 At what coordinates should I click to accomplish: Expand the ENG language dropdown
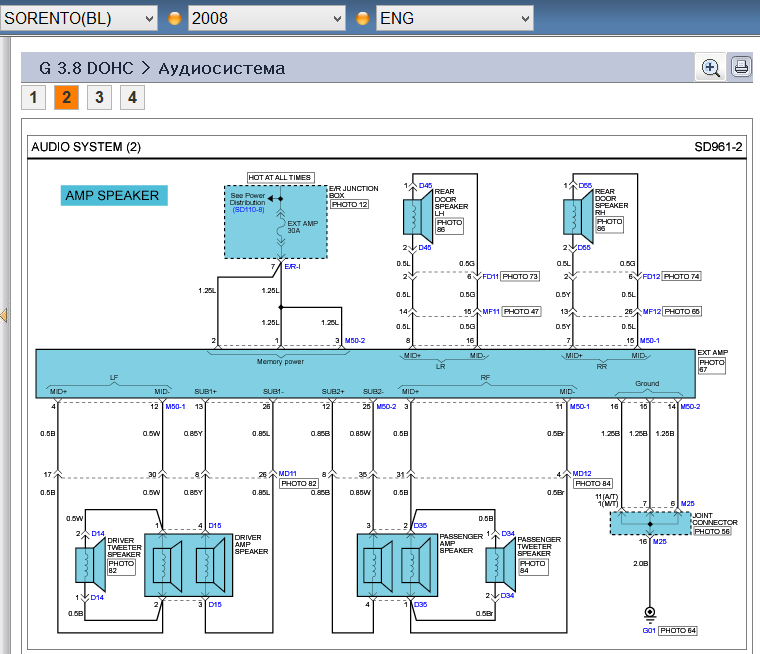tap(454, 18)
